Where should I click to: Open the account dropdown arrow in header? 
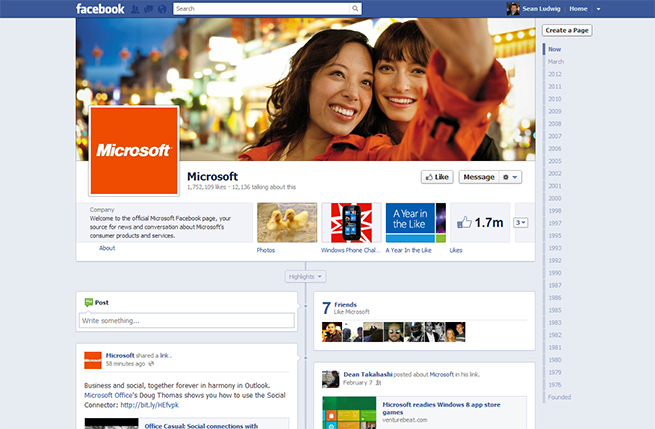(x=599, y=9)
